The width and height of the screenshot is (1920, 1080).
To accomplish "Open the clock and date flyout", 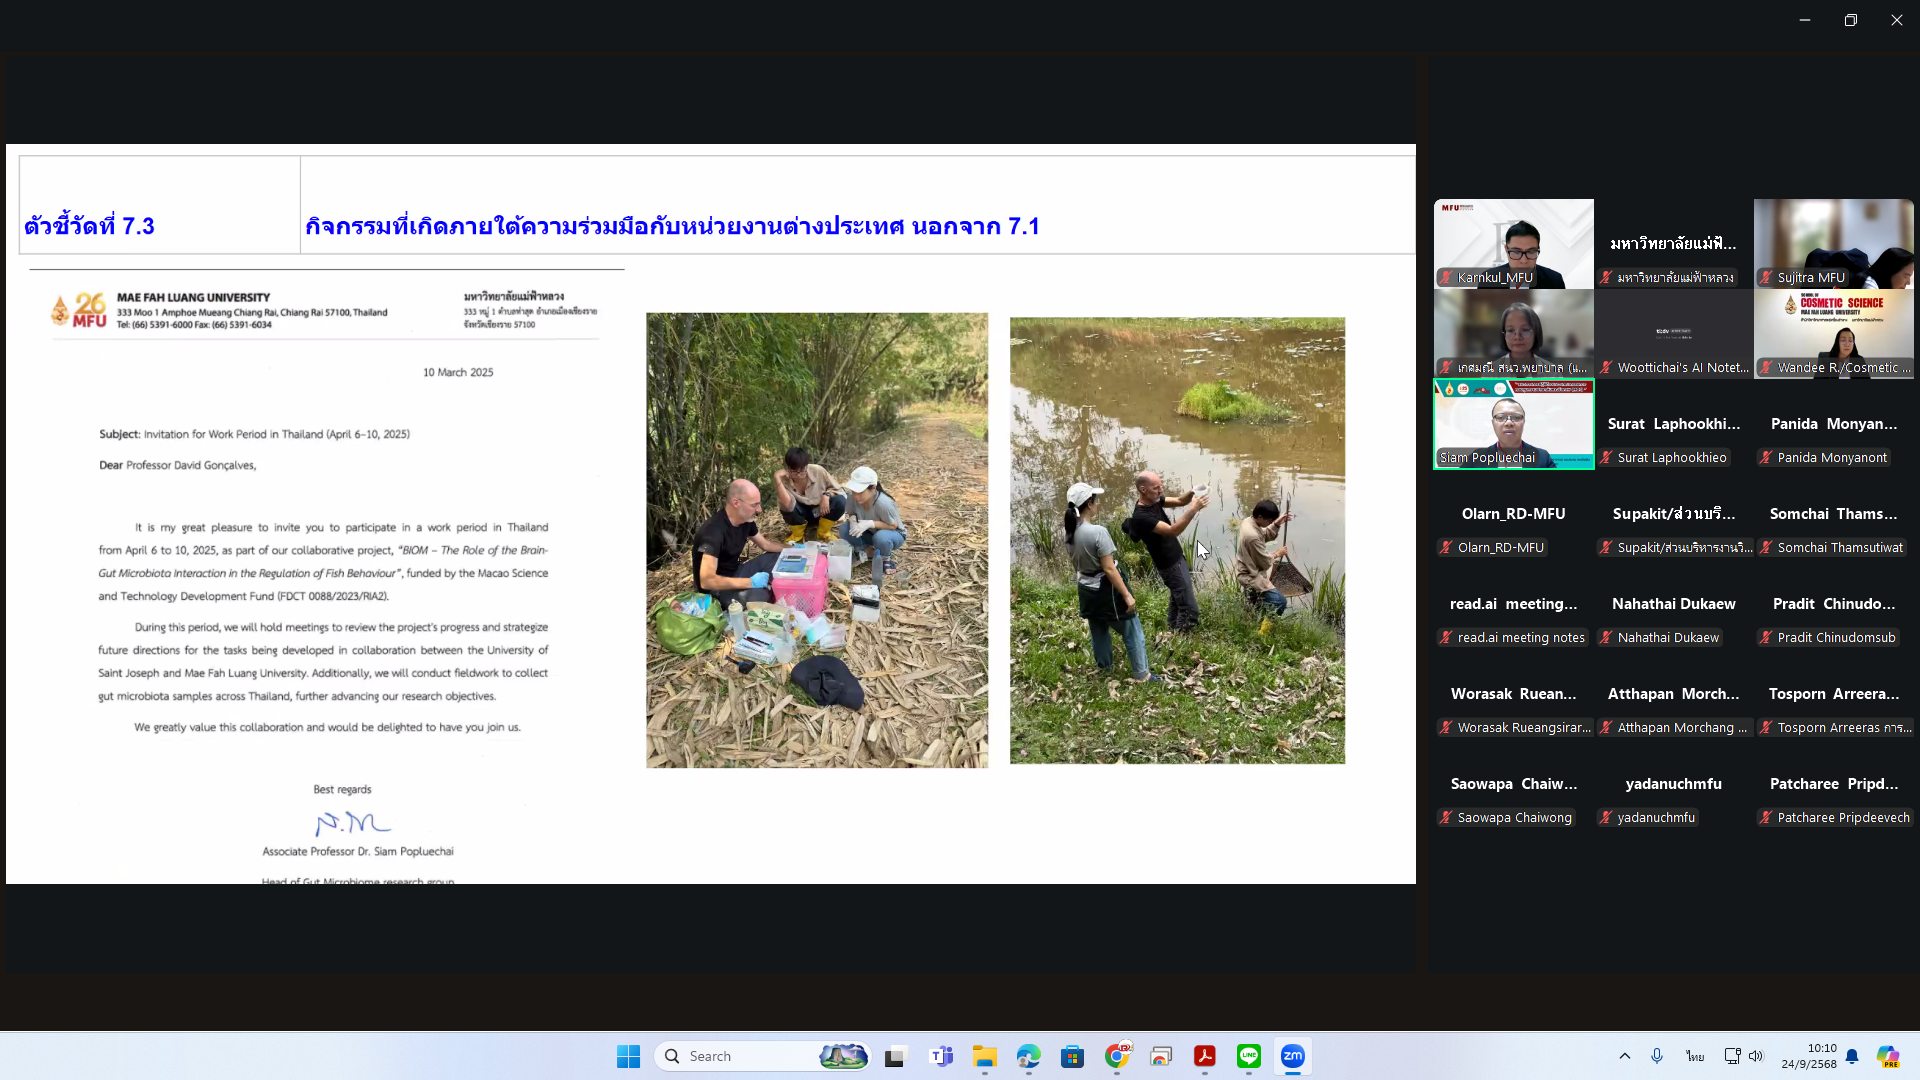I will click(1808, 1056).
